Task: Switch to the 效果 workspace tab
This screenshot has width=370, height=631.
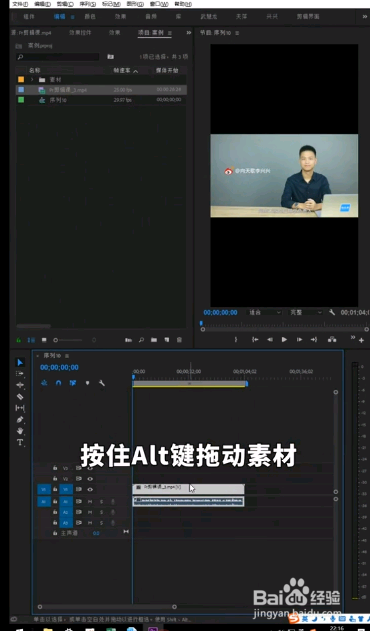Action: pyautogui.click(x=120, y=16)
